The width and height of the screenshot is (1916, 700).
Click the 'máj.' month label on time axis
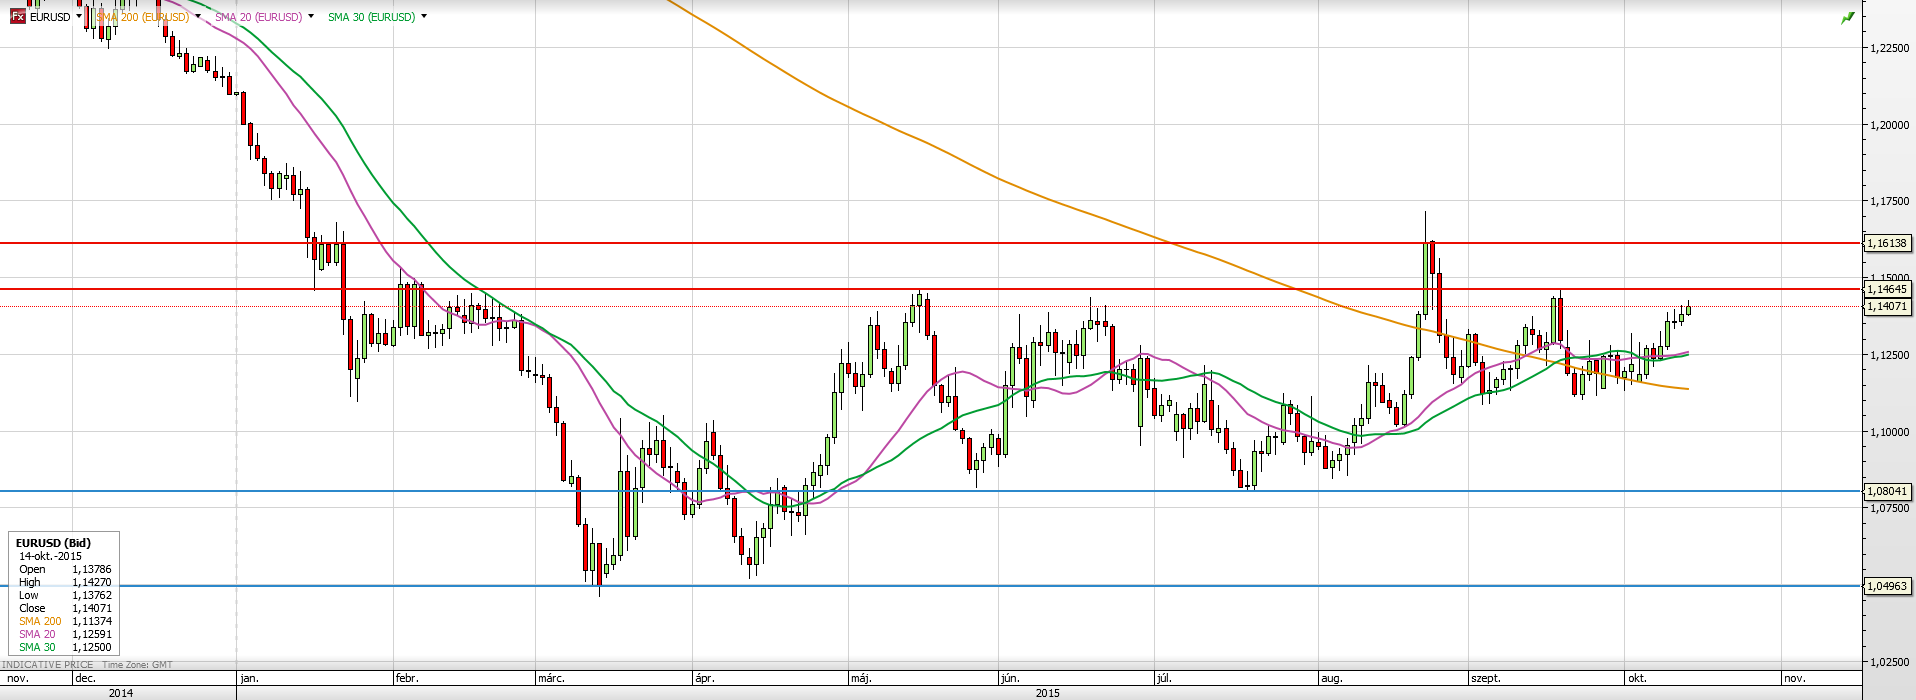pos(861,678)
